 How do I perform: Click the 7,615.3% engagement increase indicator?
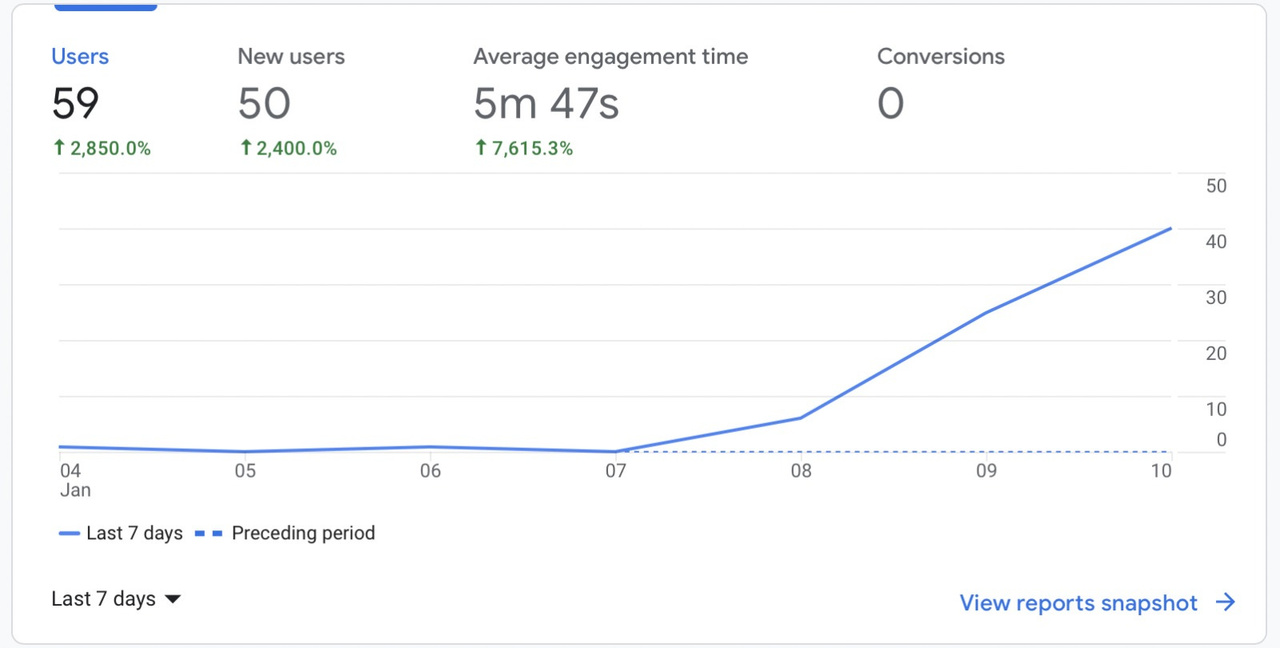click(523, 149)
